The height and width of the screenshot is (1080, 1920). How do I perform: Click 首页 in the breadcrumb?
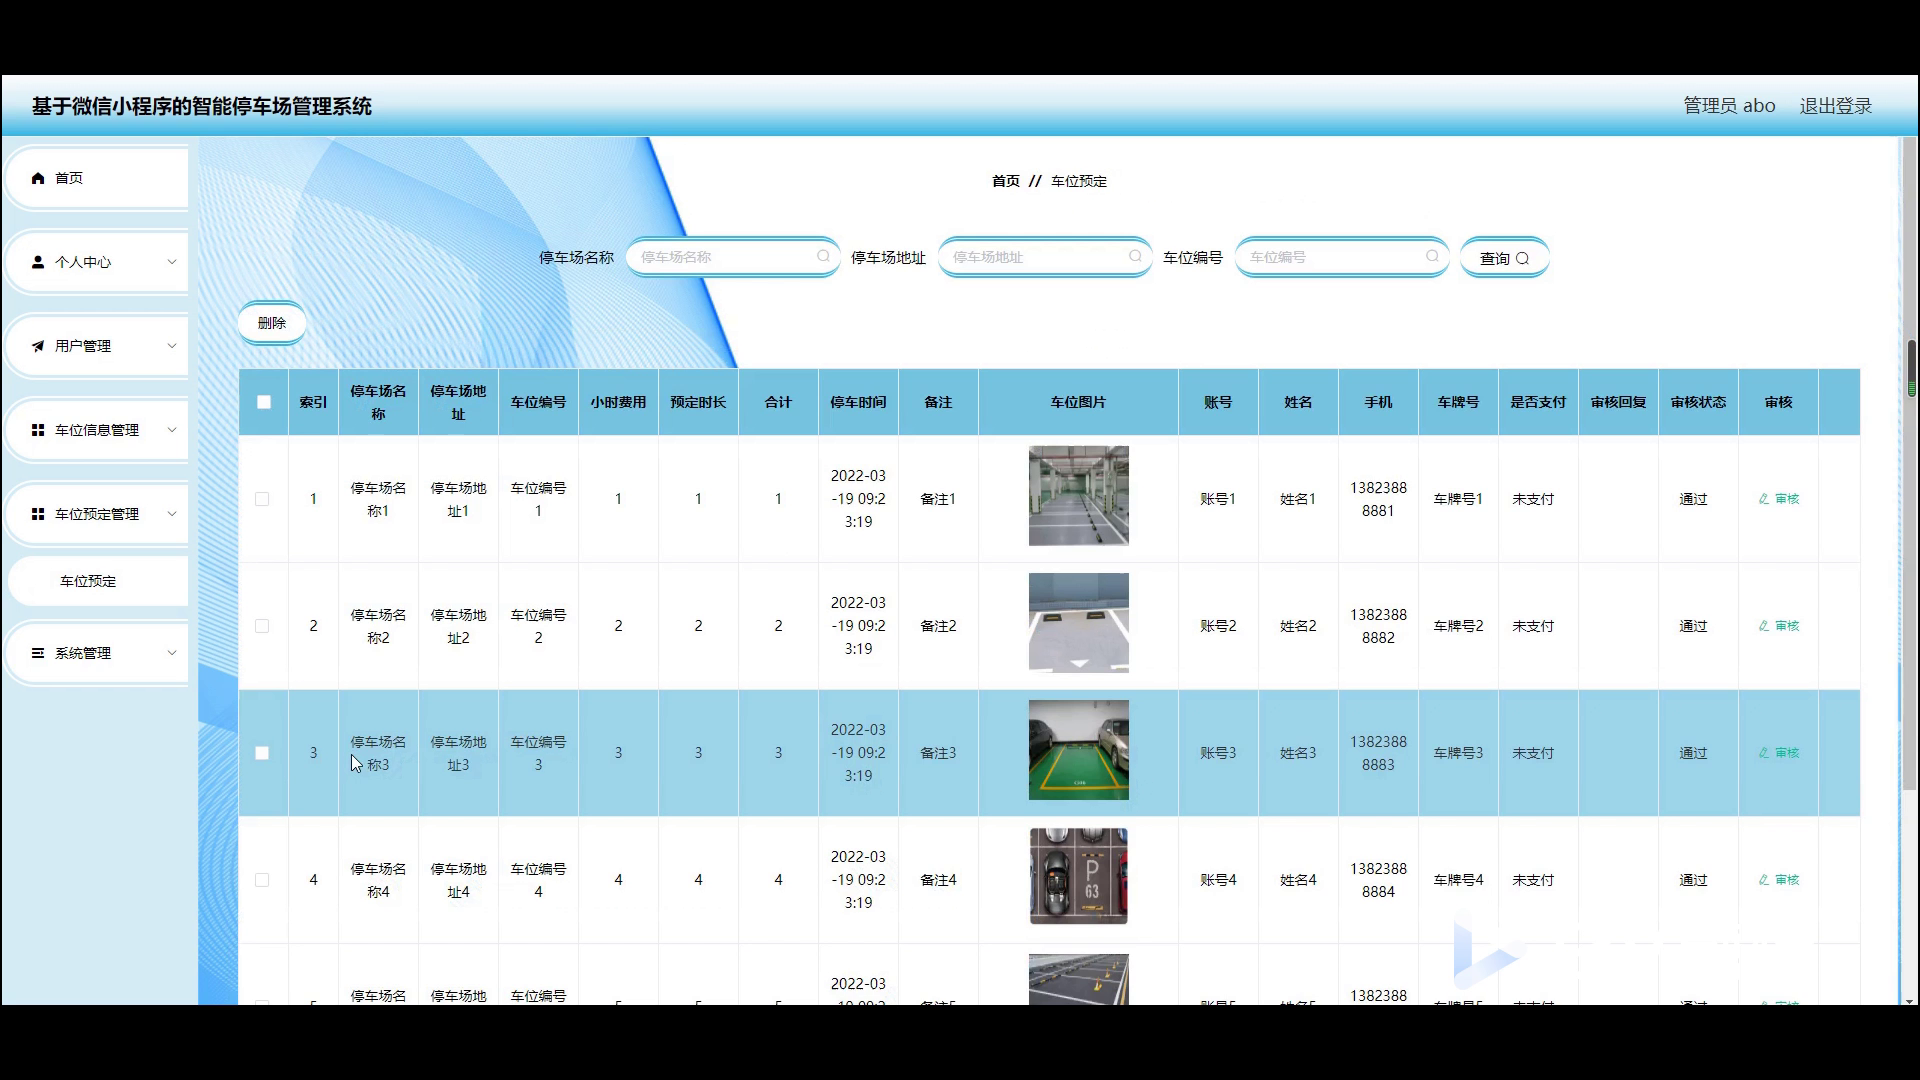[1005, 181]
